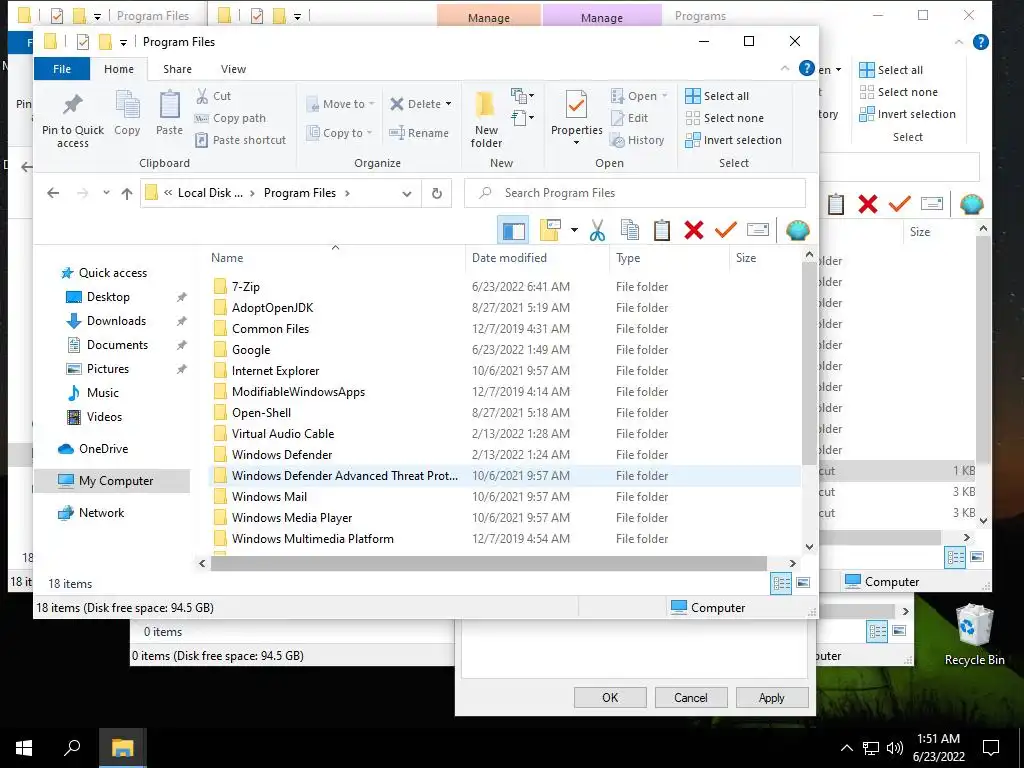Screen dimensions: 1024x768
Task: Click the red X Delete icon in the front window toolbar
Action: click(694, 230)
